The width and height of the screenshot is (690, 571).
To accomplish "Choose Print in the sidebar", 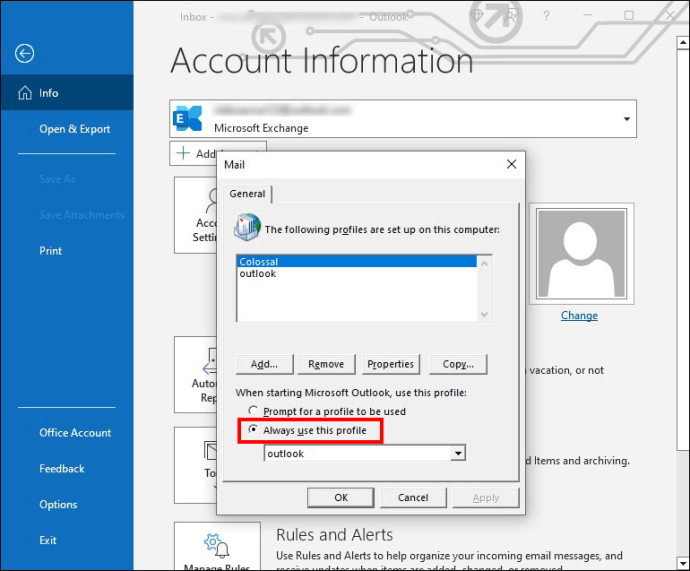I will [x=51, y=251].
